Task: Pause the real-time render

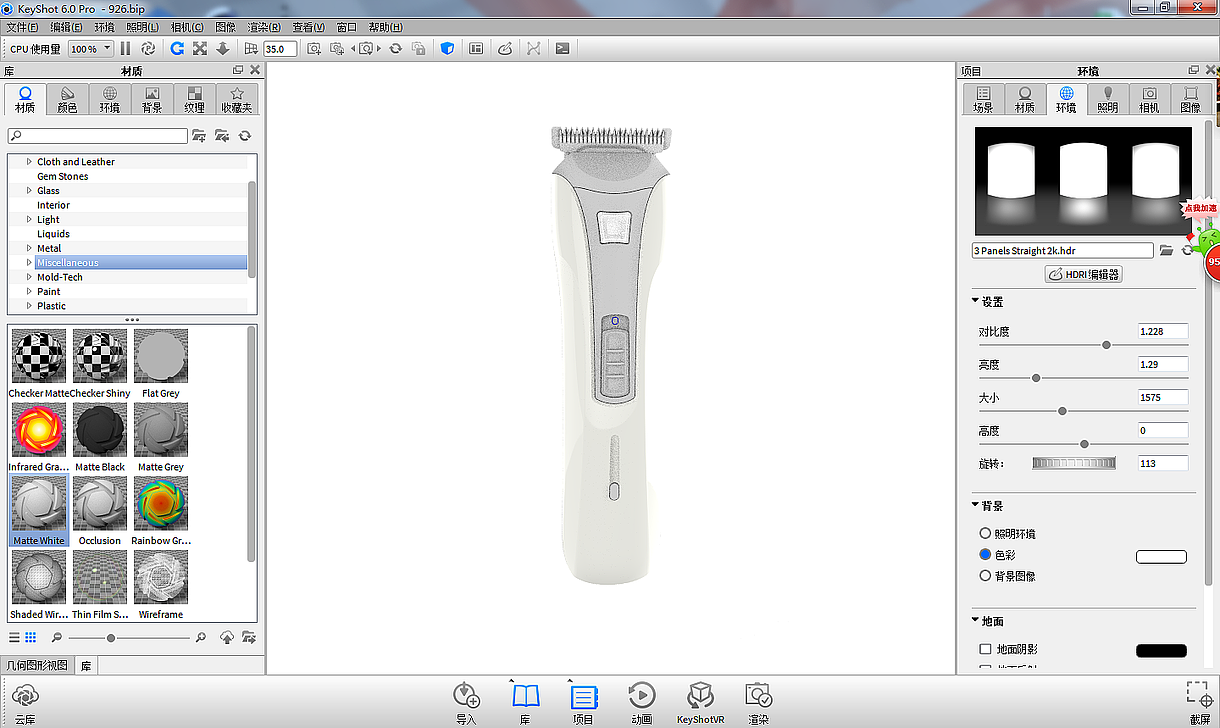Action: (125, 48)
